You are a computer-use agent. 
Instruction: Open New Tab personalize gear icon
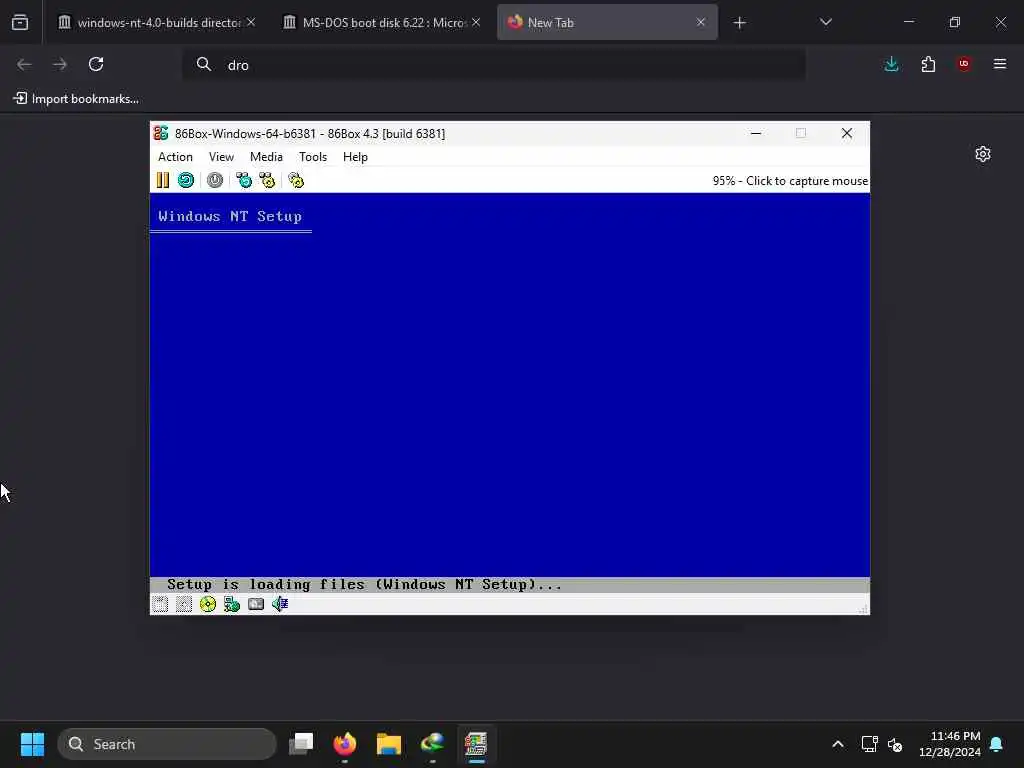[983, 154]
